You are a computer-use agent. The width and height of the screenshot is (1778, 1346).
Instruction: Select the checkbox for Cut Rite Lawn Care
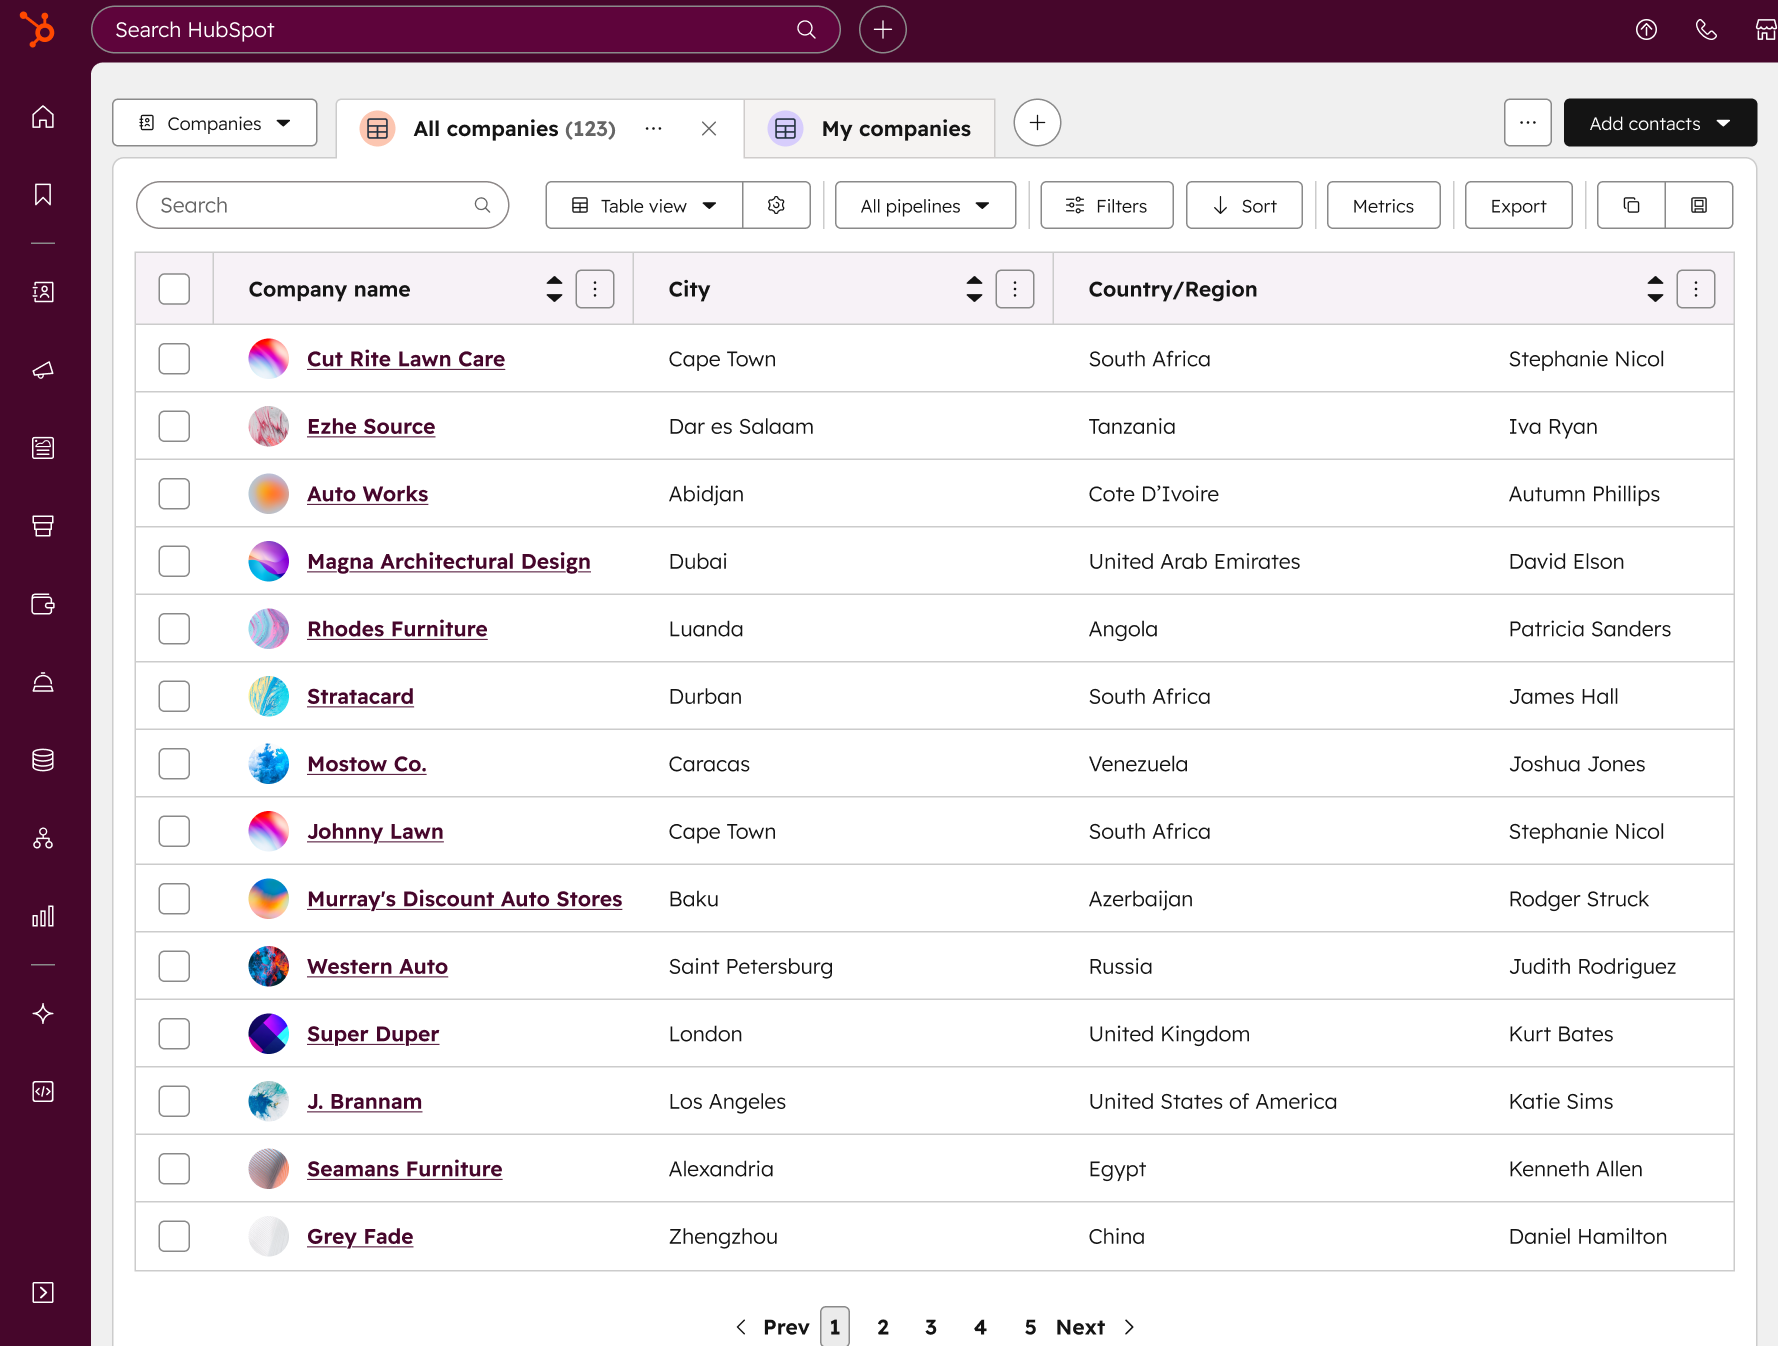(x=173, y=358)
